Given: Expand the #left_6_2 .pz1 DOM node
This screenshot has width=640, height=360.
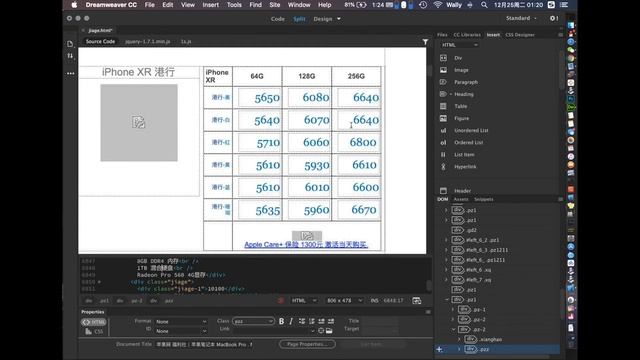Looking at the screenshot, I should point(446,240).
